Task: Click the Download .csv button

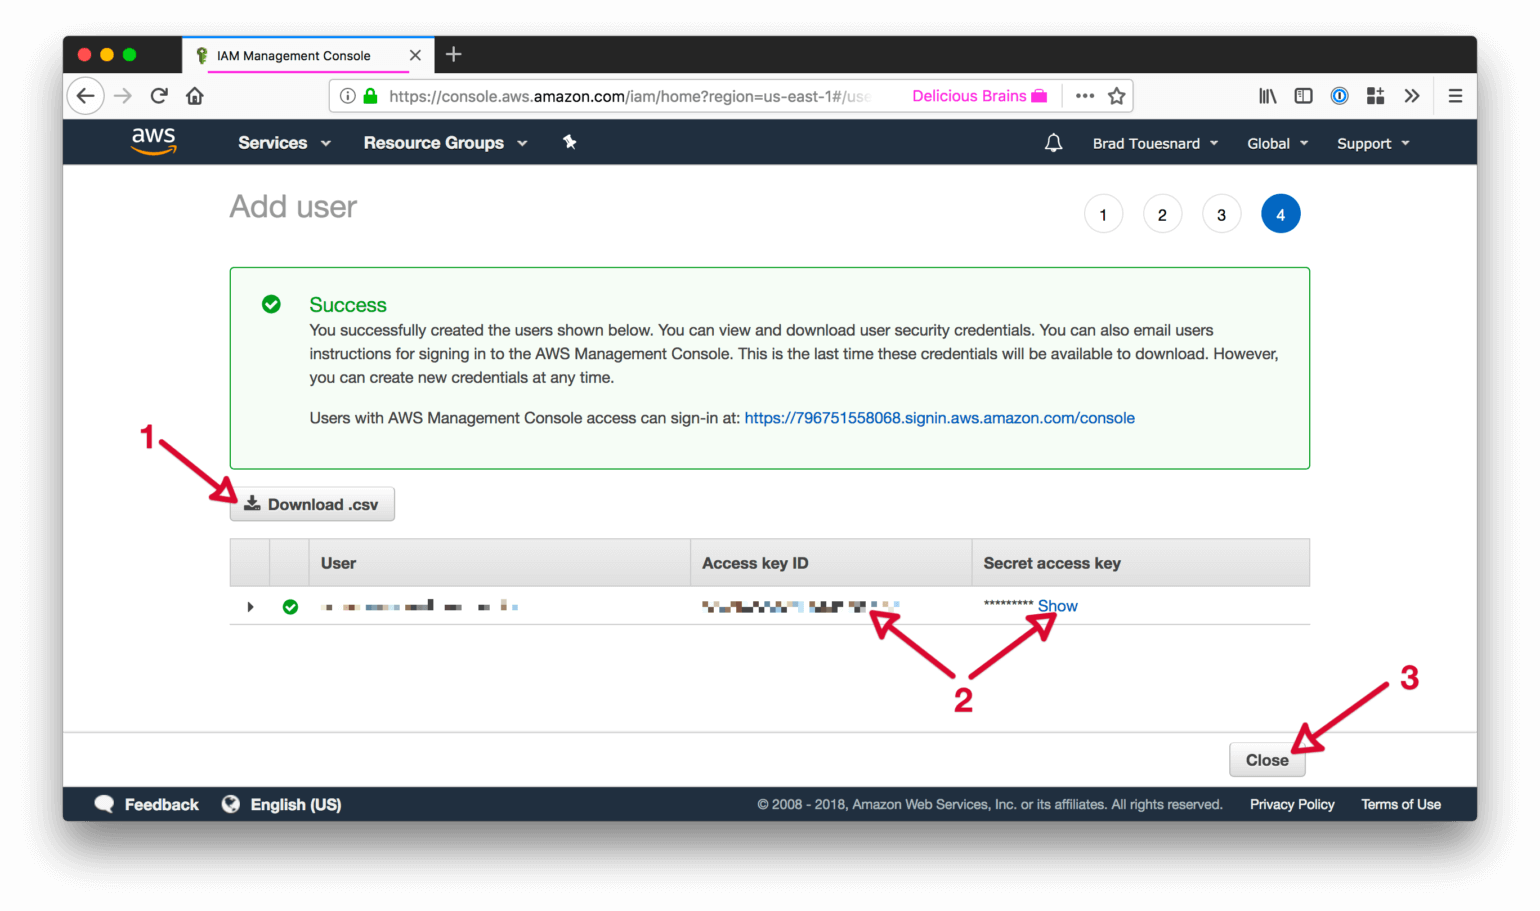Action: point(312,504)
